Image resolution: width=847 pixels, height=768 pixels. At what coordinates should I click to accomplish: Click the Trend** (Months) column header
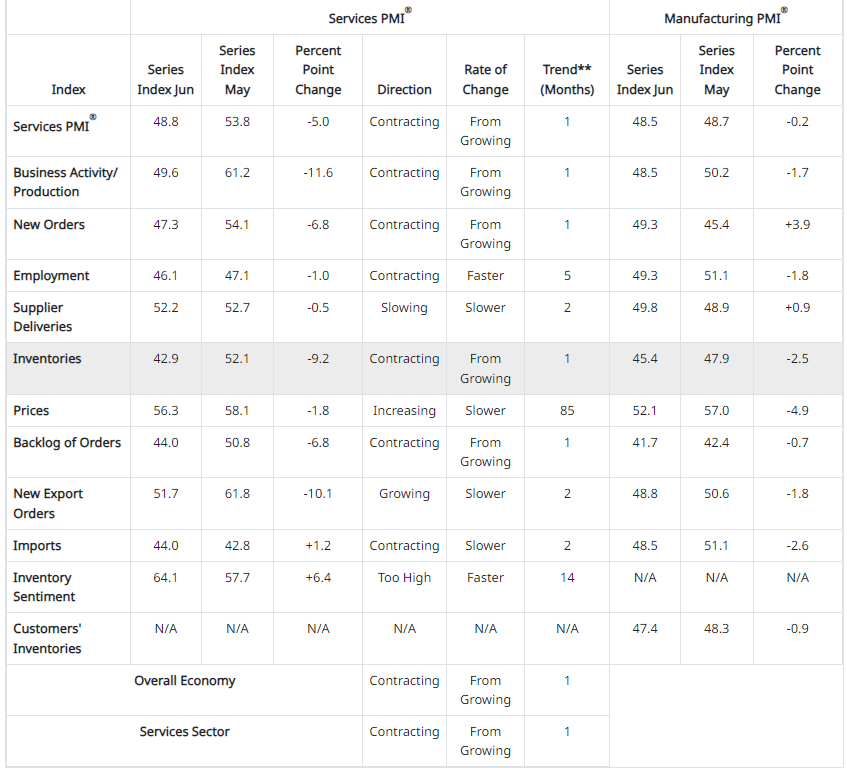567,79
